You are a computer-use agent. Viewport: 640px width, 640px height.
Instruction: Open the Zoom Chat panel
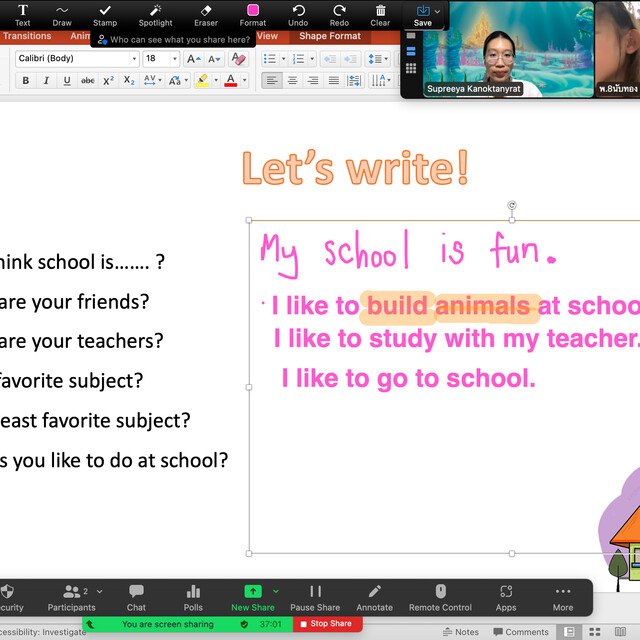pos(136,597)
